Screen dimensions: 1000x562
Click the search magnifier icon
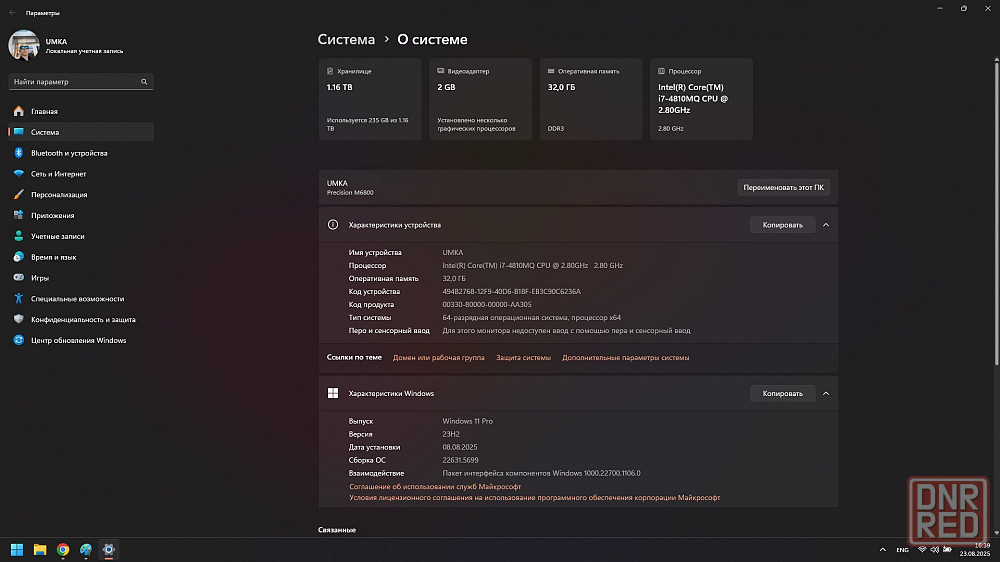pos(144,82)
